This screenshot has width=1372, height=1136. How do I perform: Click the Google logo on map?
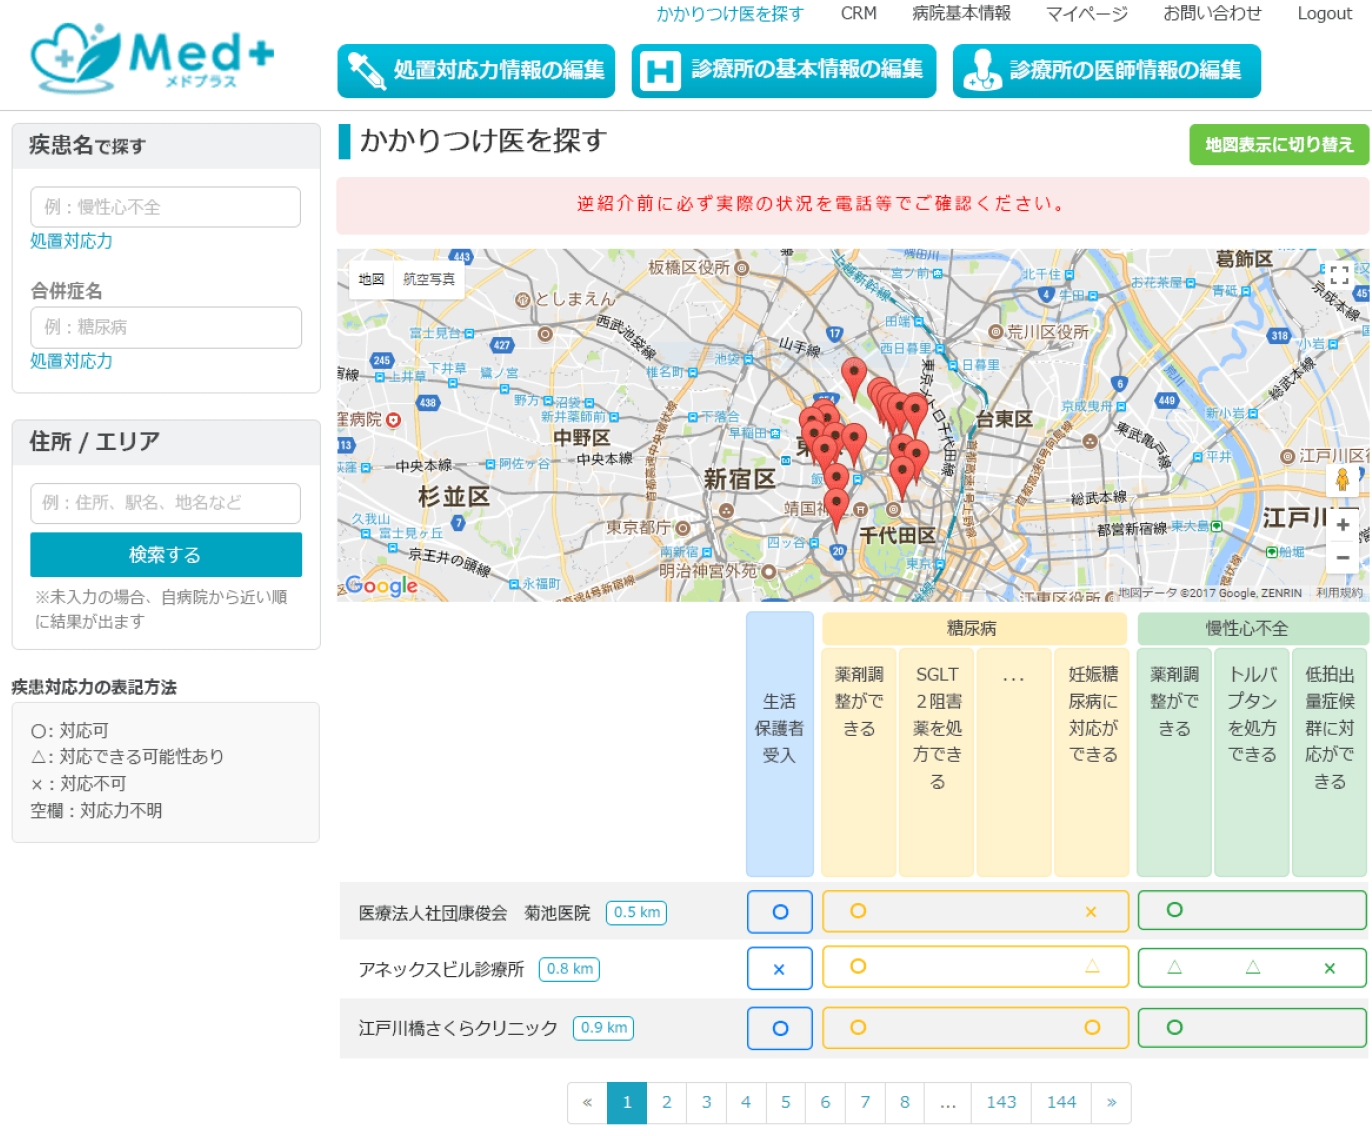pos(381,586)
